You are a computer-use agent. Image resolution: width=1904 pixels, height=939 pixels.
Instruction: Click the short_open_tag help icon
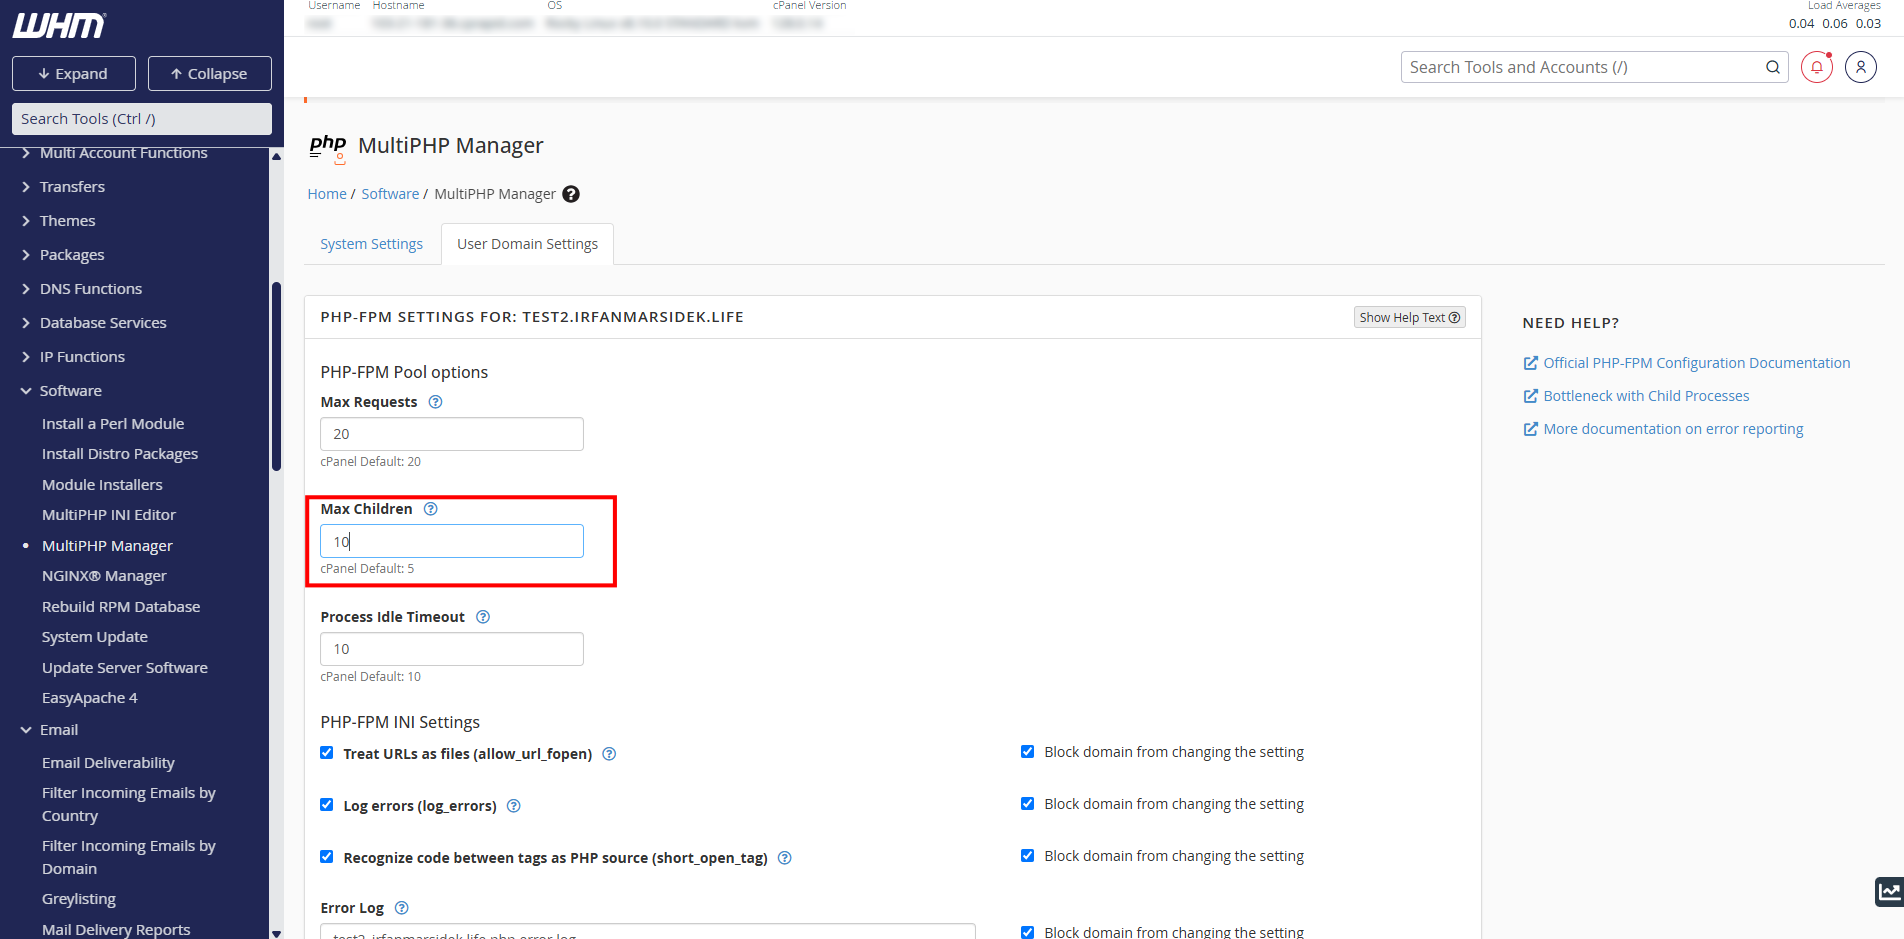(785, 858)
